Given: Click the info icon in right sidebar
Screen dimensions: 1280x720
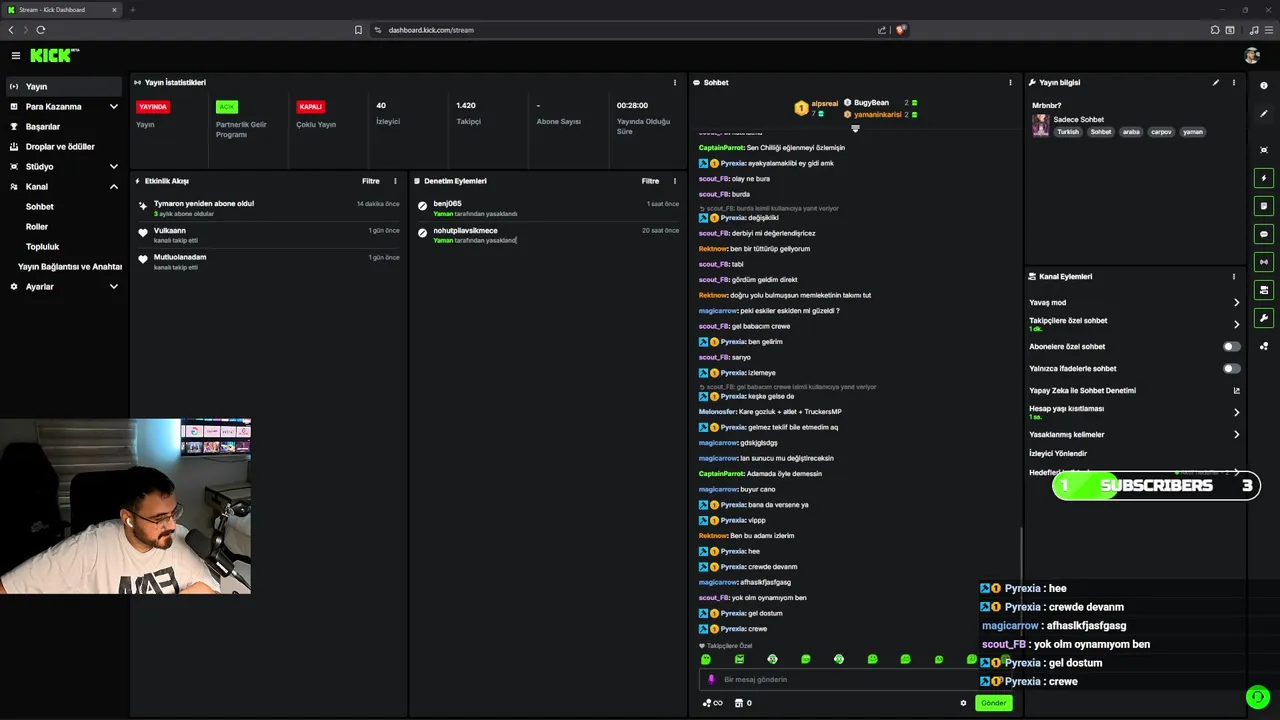Looking at the screenshot, I should tap(1264, 86).
